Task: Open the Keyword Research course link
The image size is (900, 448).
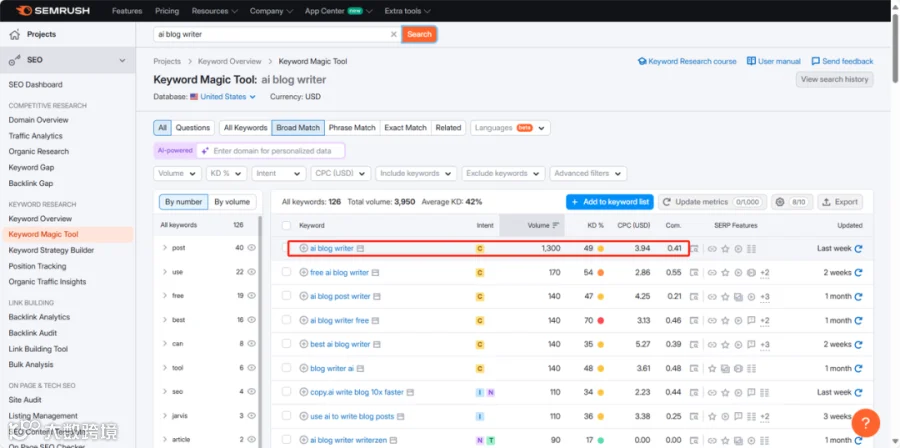Action: click(x=687, y=61)
